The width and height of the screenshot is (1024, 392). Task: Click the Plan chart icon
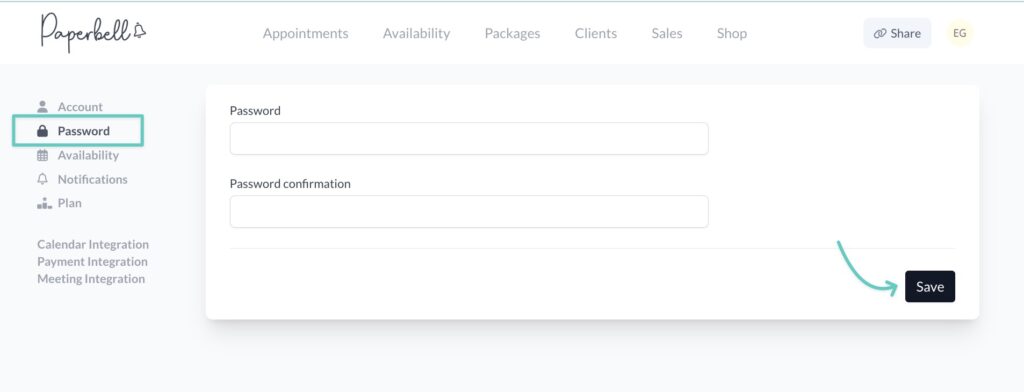tap(44, 203)
